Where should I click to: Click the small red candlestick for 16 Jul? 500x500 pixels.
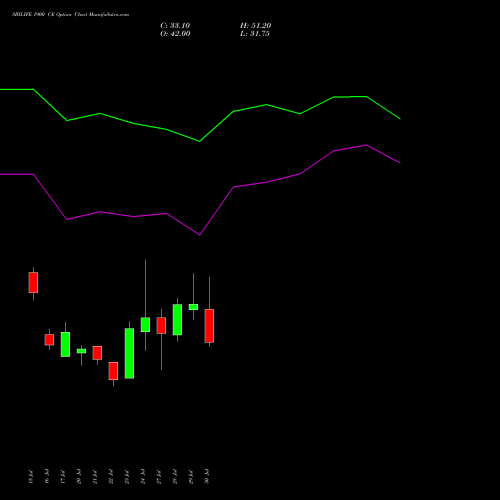pyautogui.click(x=49, y=340)
